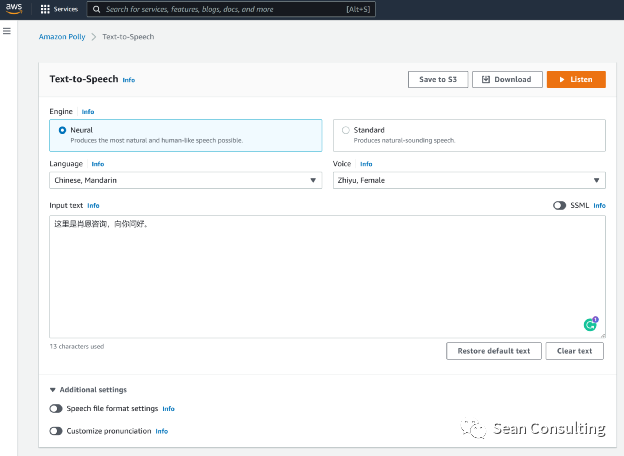Click the Grammarly icon in the text area

(591, 324)
